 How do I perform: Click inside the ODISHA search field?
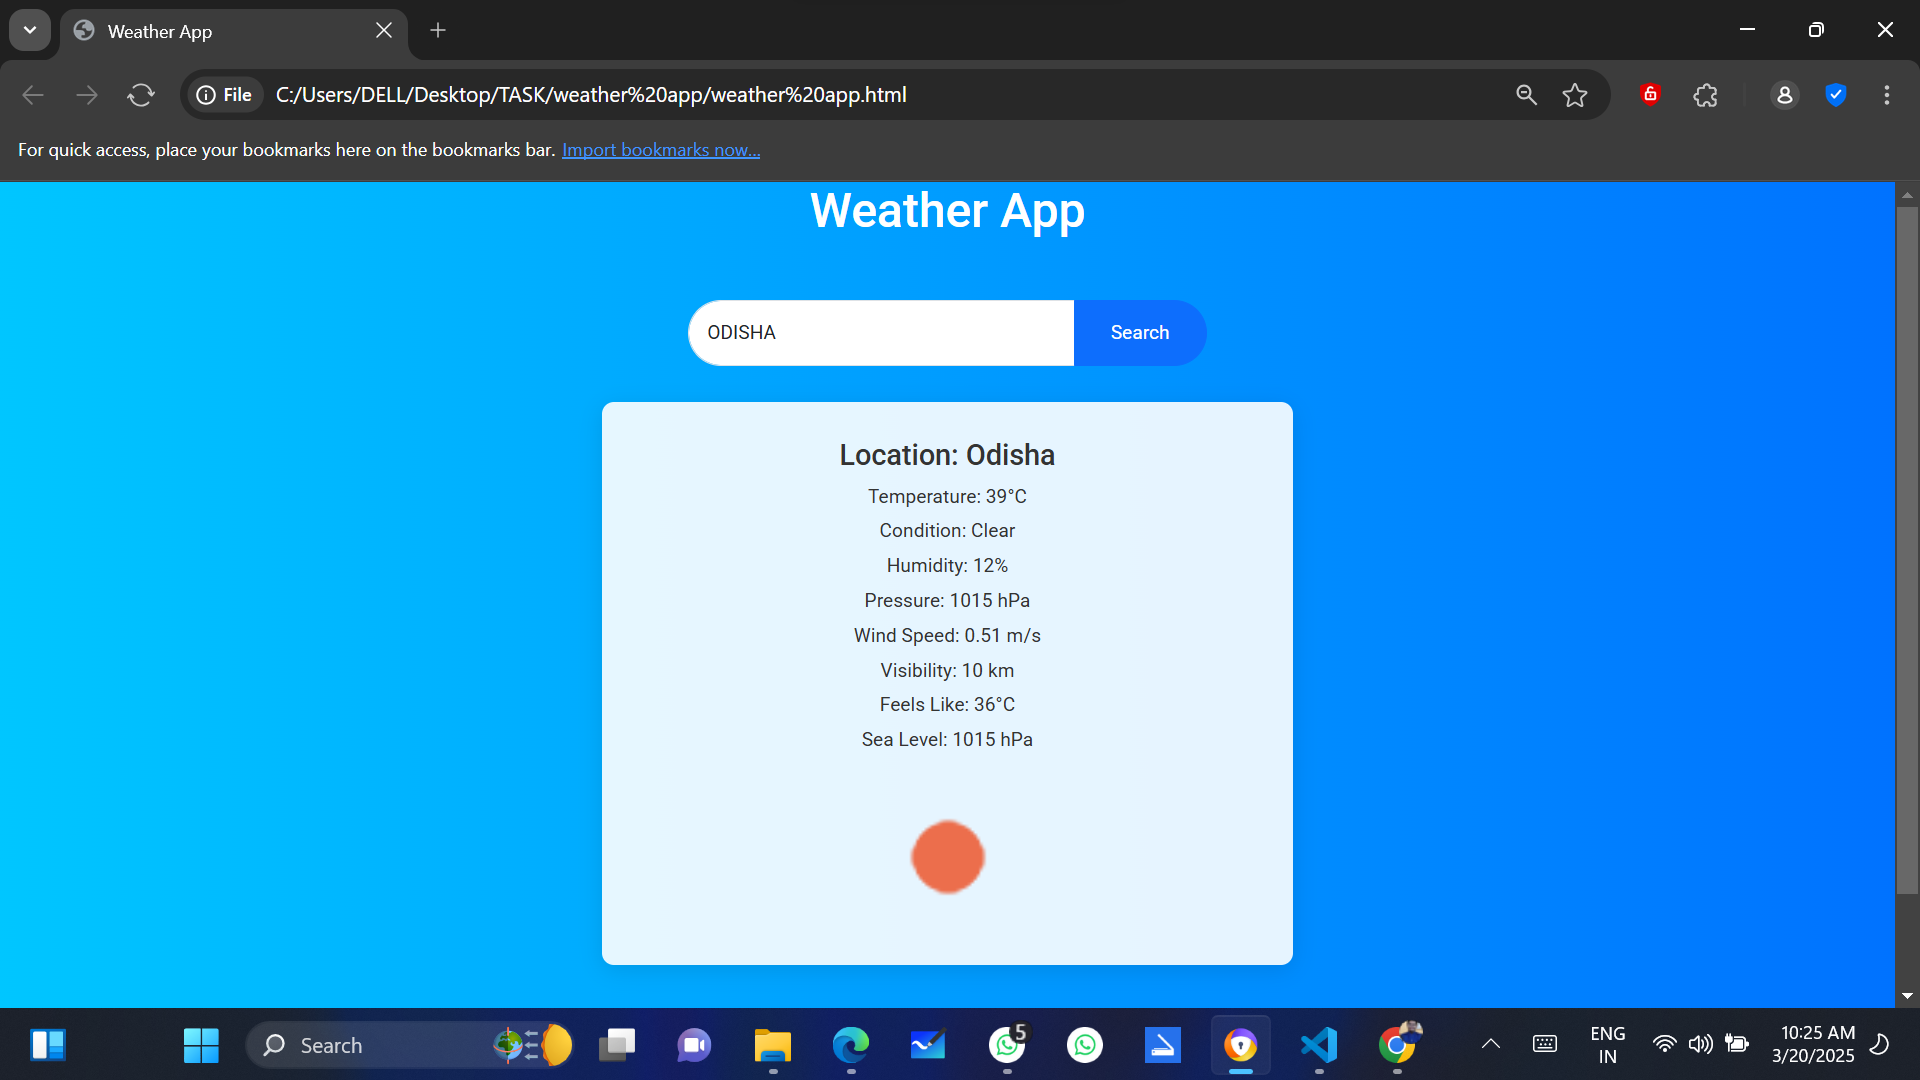tap(880, 332)
